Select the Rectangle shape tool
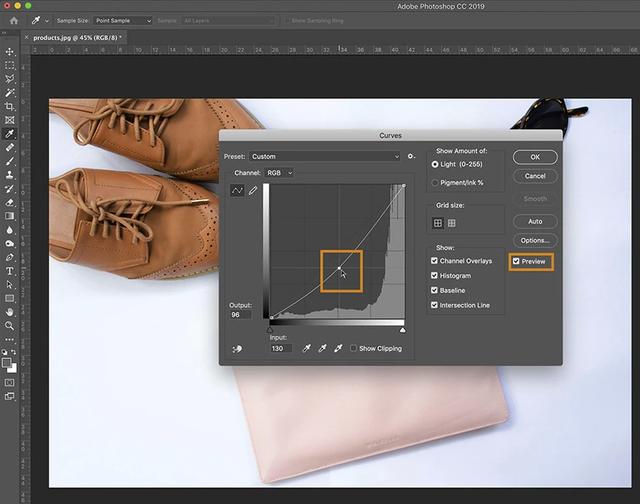Screen dimensions: 640x504 pyautogui.click(x=9, y=298)
